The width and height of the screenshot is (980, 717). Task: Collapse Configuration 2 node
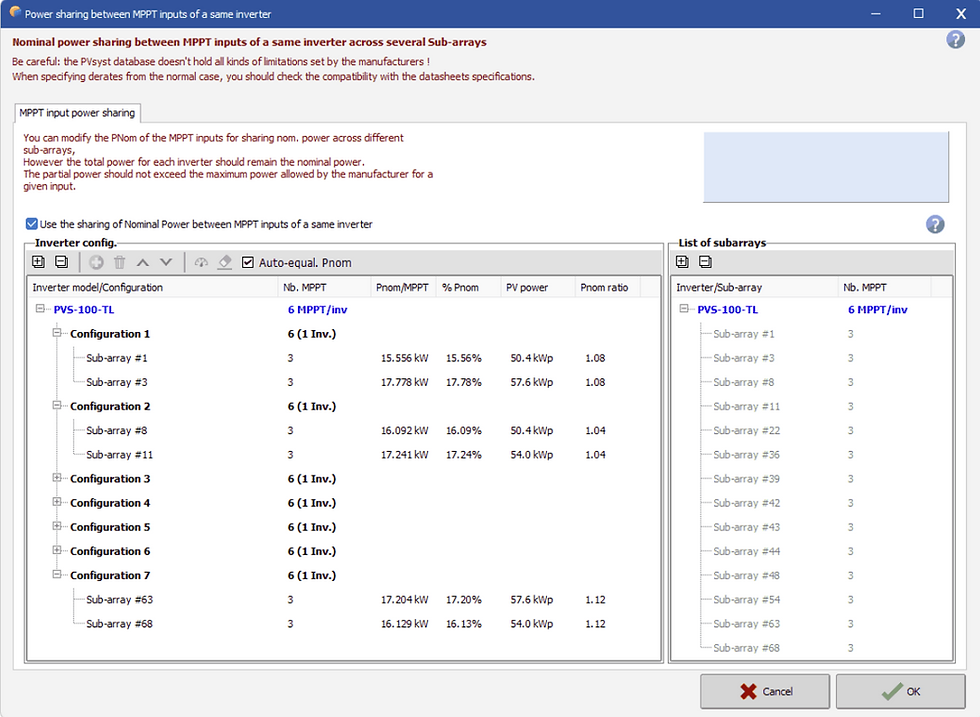pos(57,406)
